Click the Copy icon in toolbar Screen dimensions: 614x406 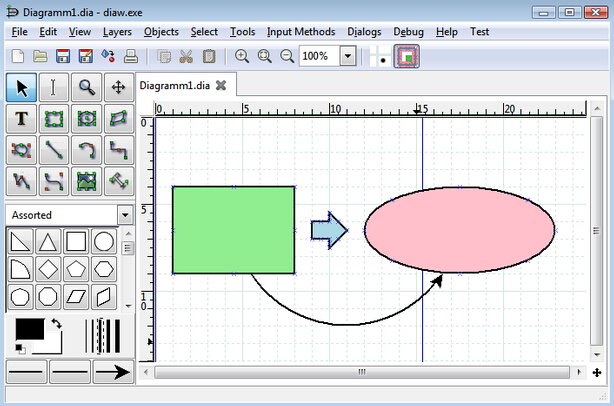(164, 56)
